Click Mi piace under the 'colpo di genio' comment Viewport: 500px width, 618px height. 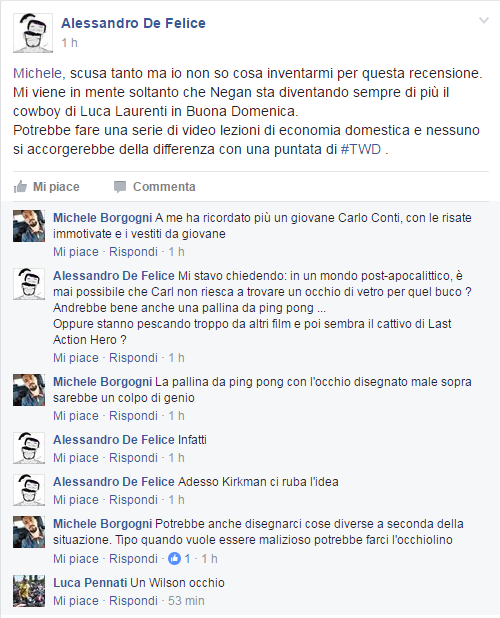tap(76, 416)
